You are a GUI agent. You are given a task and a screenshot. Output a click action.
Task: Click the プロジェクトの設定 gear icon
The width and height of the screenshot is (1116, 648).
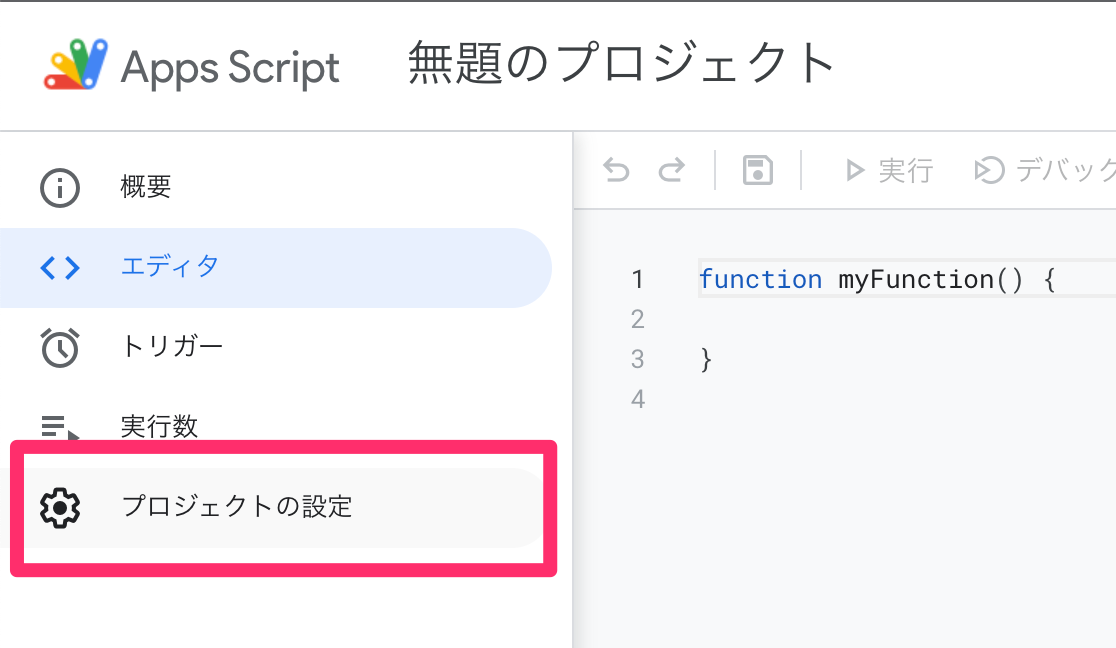[x=60, y=507]
